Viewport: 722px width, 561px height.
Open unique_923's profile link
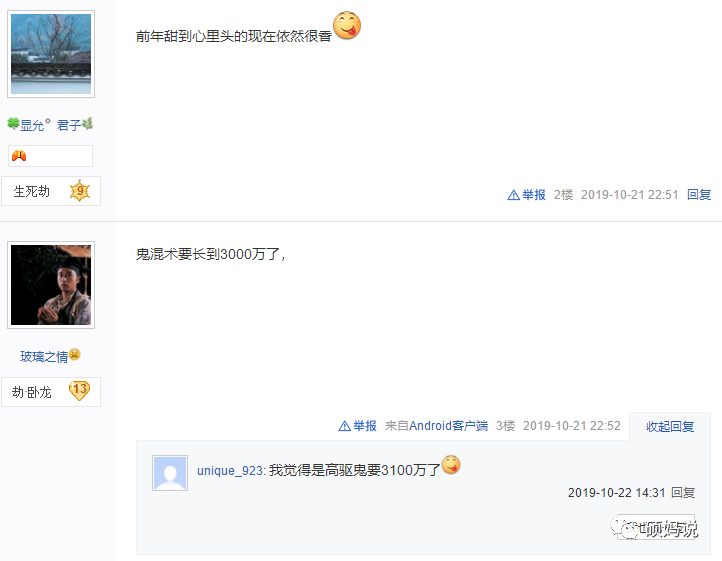coord(230,471)
